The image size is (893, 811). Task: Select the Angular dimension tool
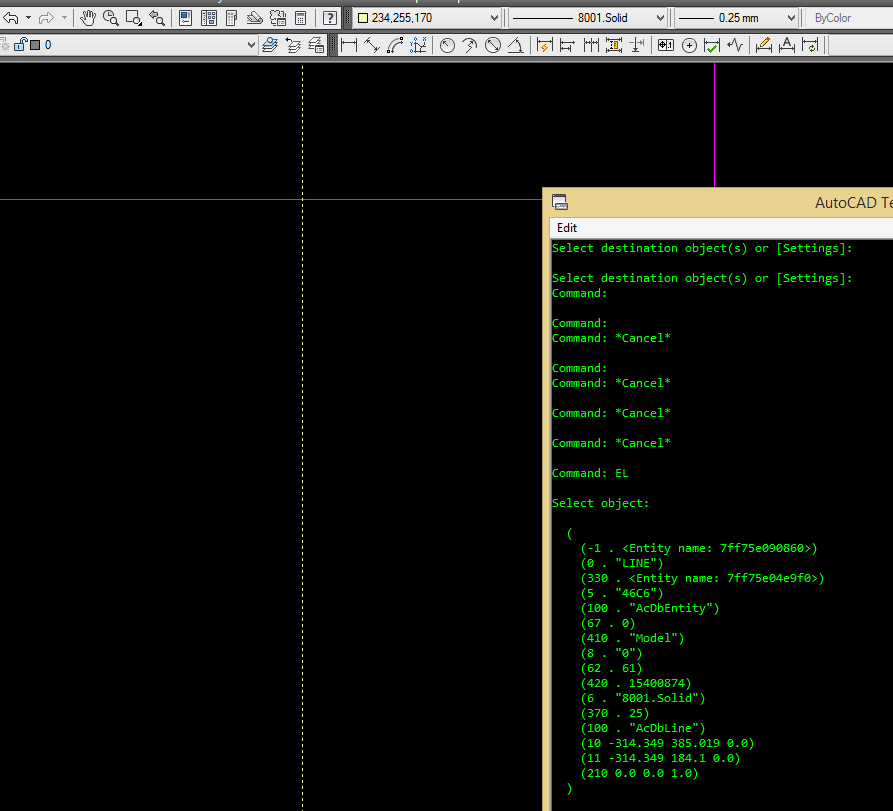[x=515, y=45]
